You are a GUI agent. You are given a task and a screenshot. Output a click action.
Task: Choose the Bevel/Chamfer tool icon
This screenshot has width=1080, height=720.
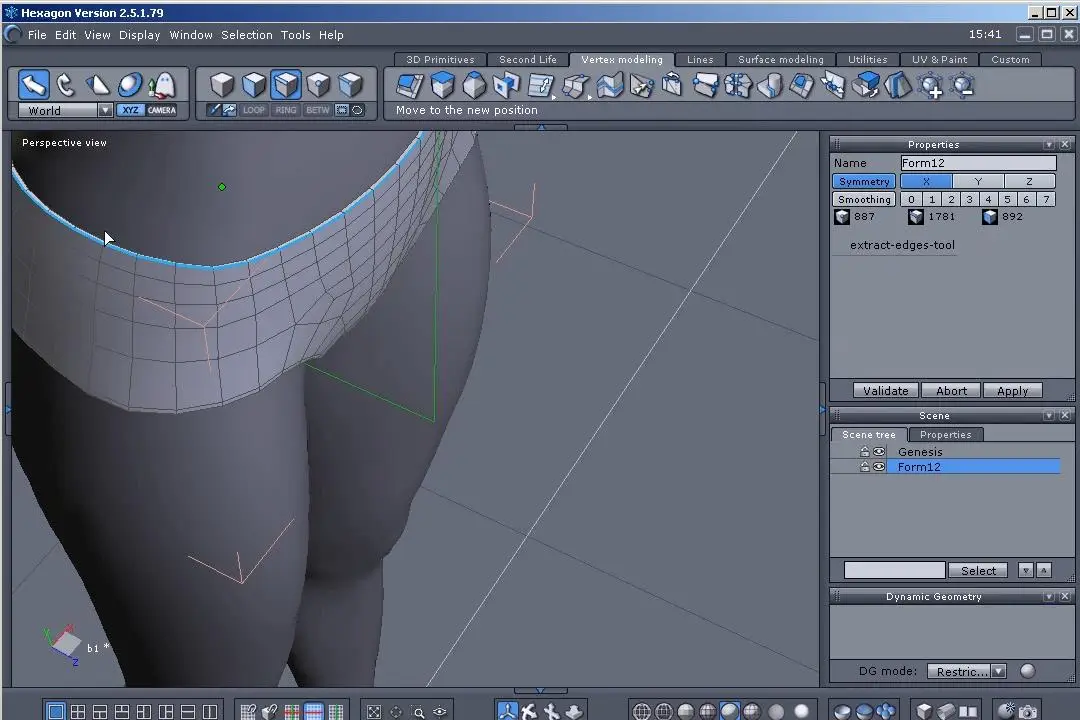click(474, 85)
